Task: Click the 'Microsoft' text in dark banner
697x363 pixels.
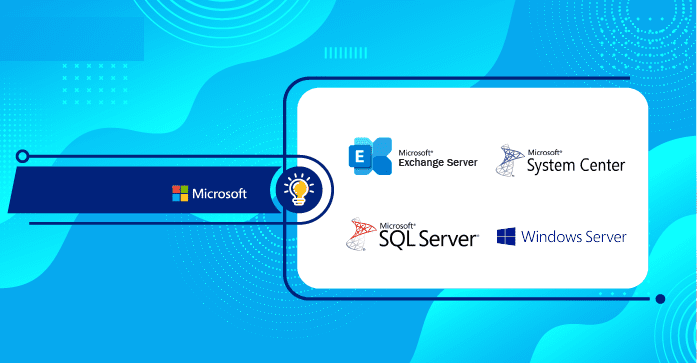Action: pos(219,194)
